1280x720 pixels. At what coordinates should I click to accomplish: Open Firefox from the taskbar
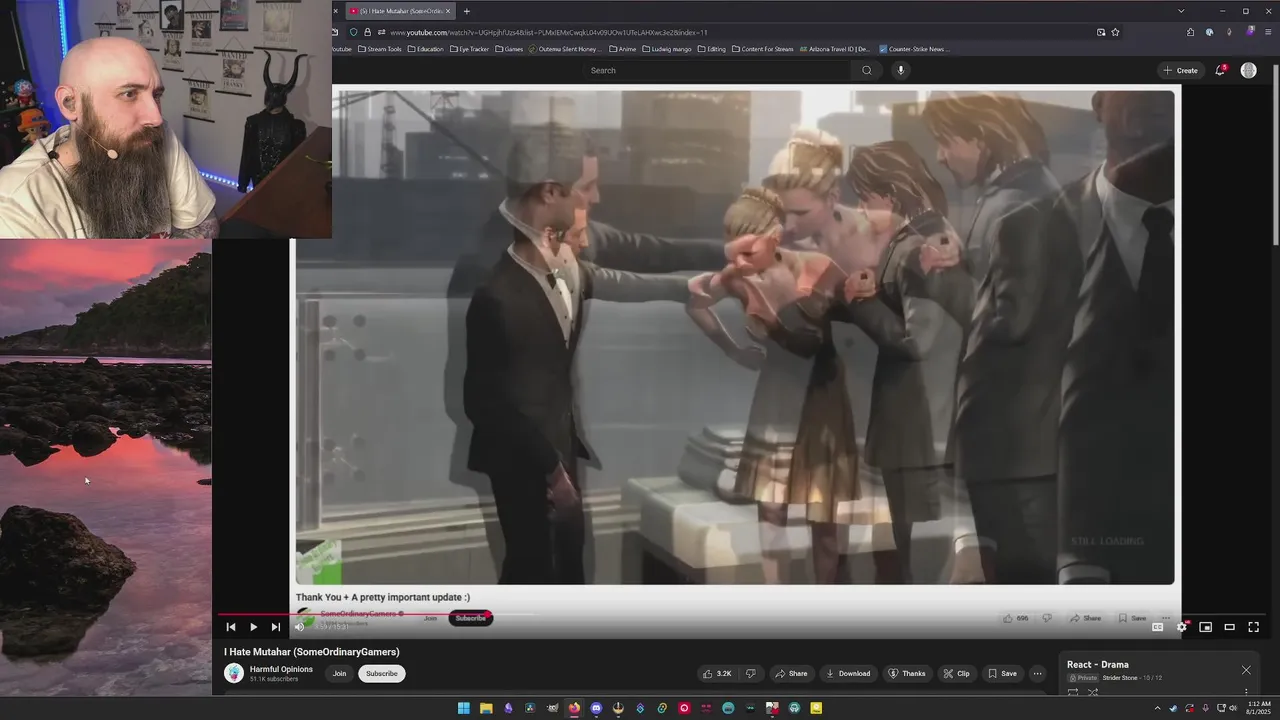coord(574,708)
